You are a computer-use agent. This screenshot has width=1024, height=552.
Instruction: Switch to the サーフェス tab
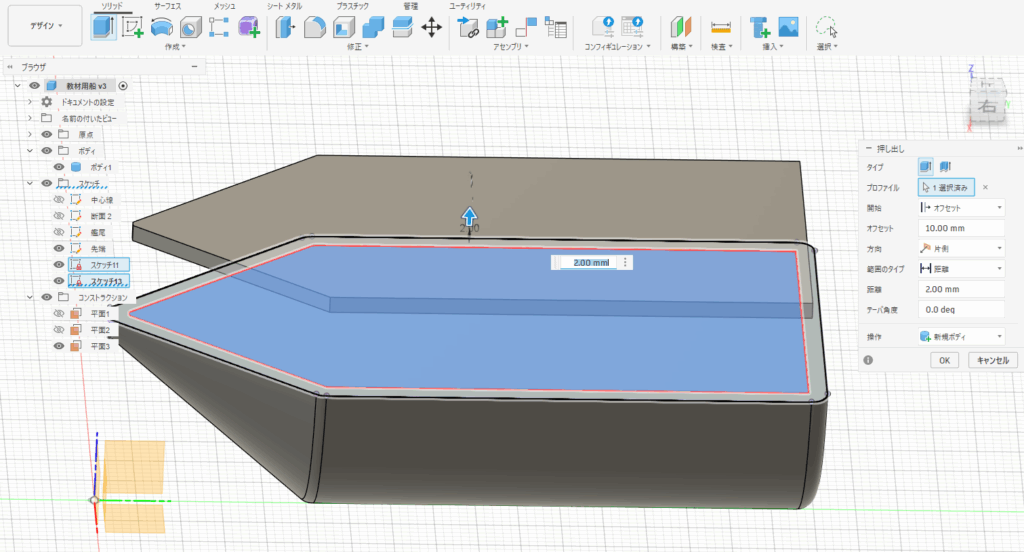(168, 6)
